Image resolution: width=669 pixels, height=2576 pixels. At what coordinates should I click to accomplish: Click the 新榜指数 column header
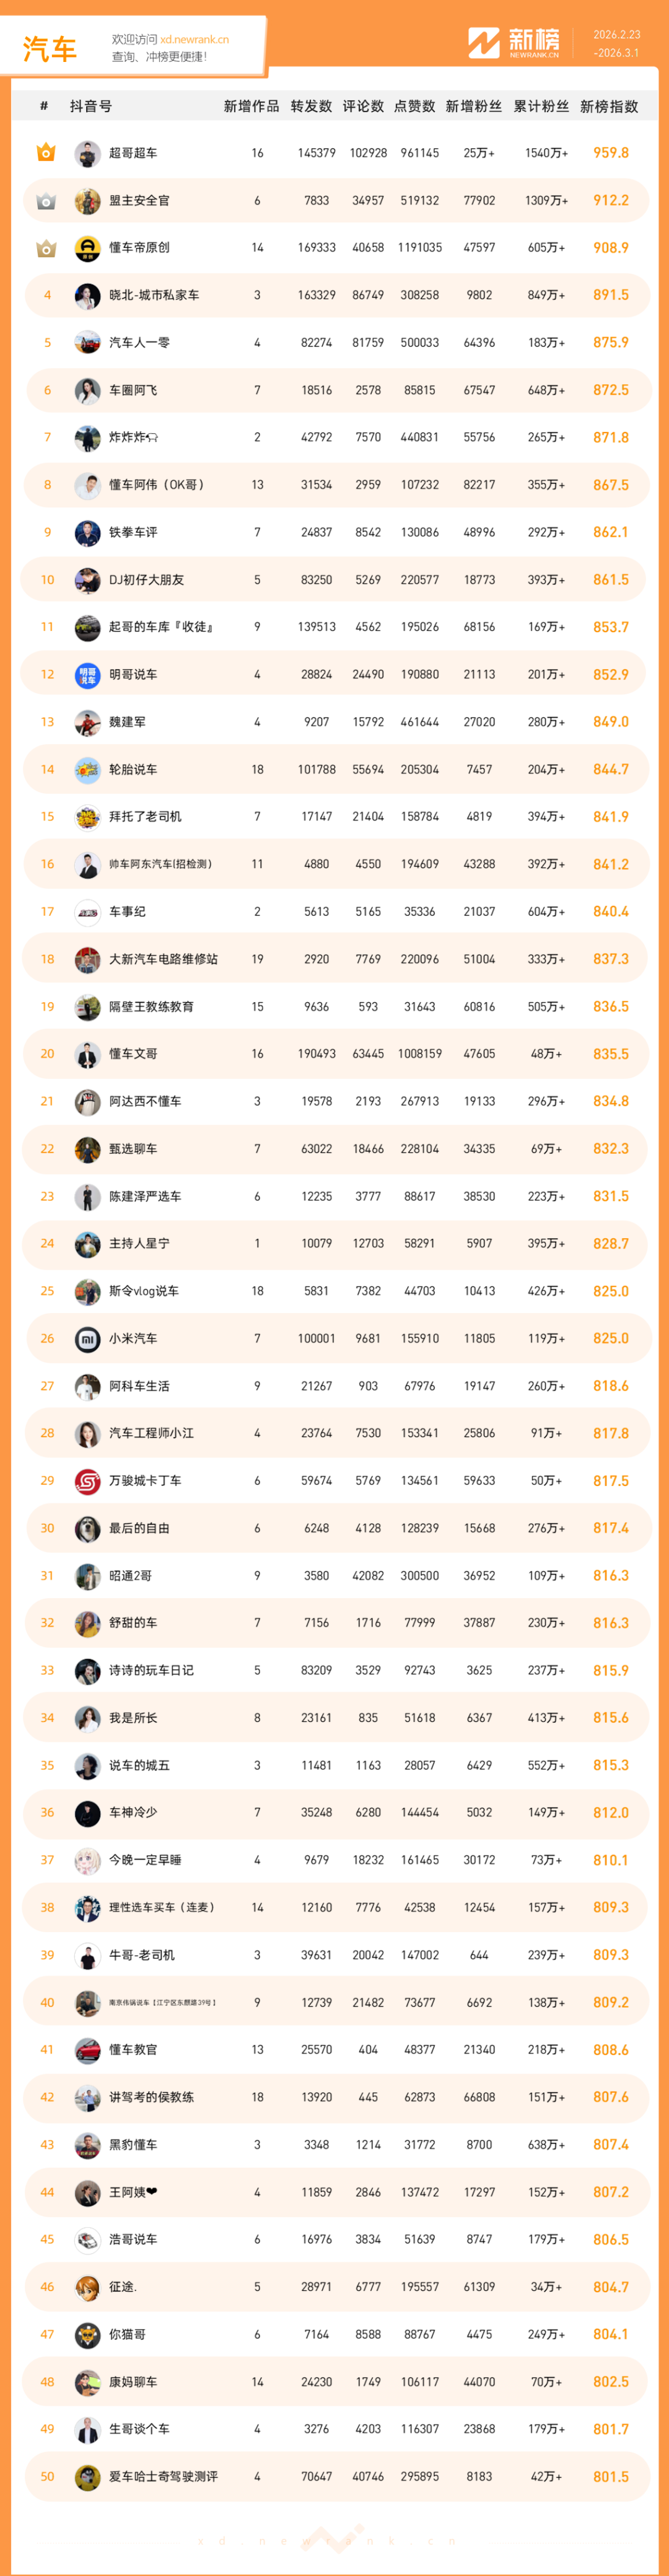pos(609,107)
